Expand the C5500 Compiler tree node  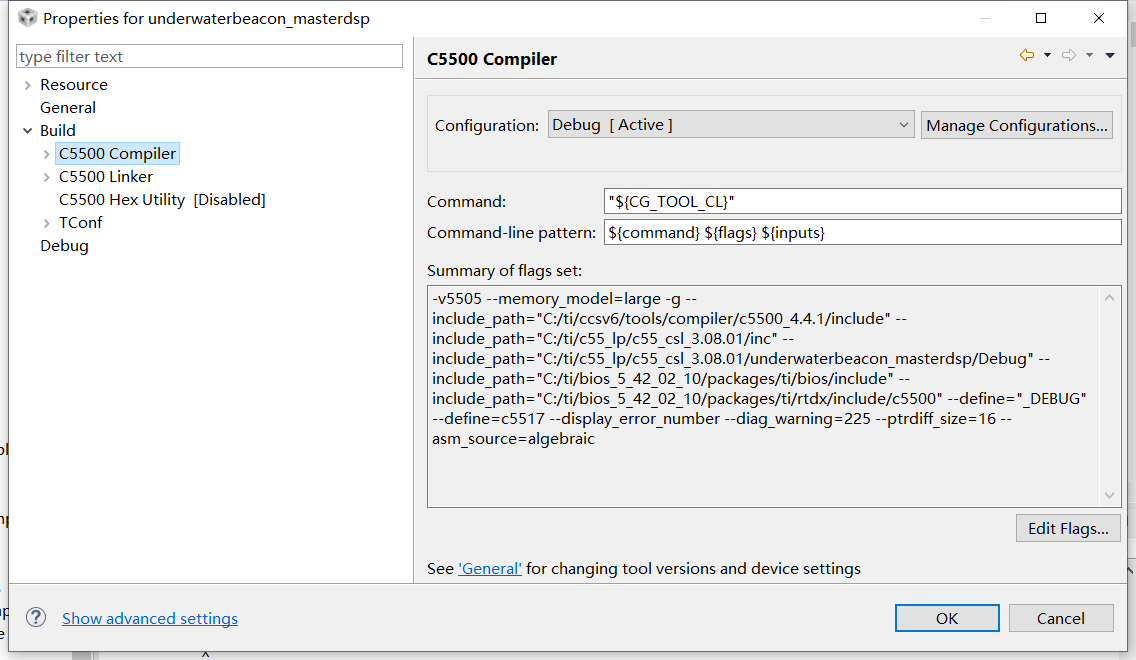click(x=47, y=154)
